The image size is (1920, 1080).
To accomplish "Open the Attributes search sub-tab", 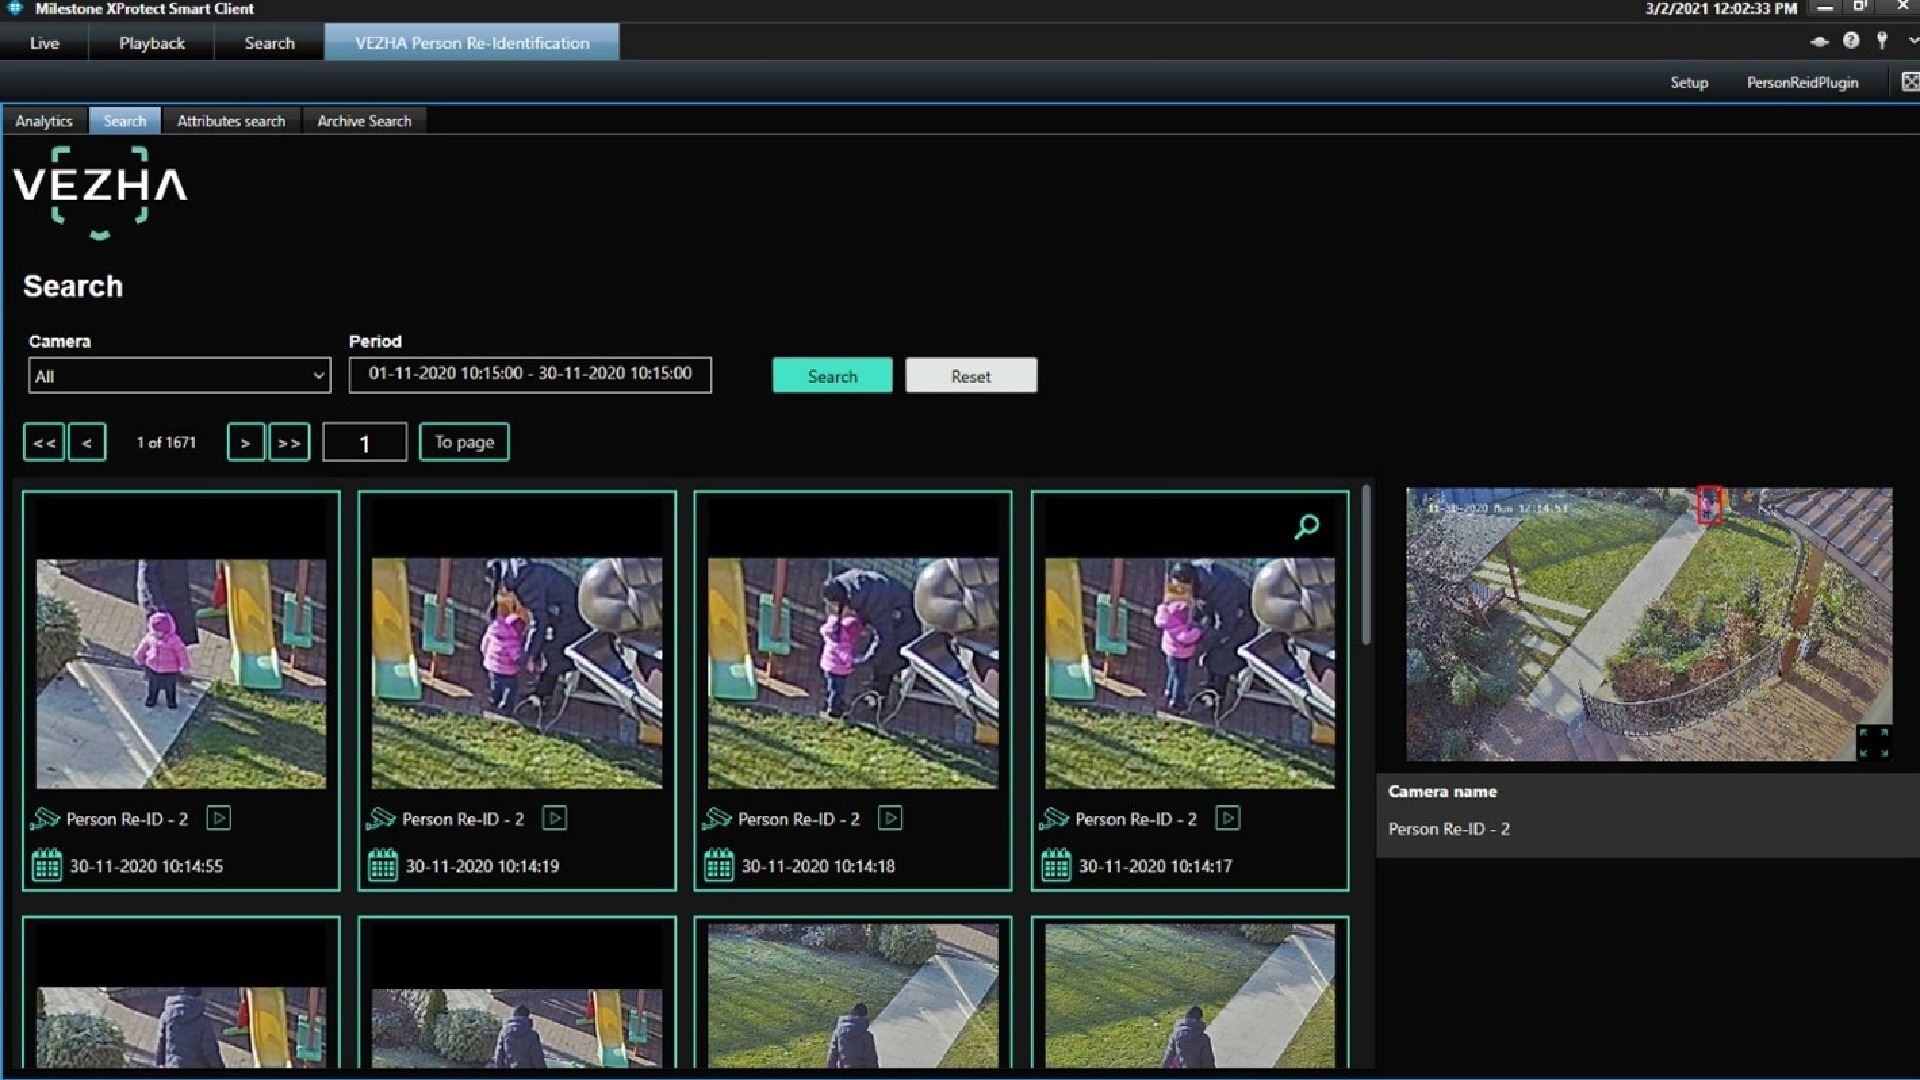I will point(231,121).
